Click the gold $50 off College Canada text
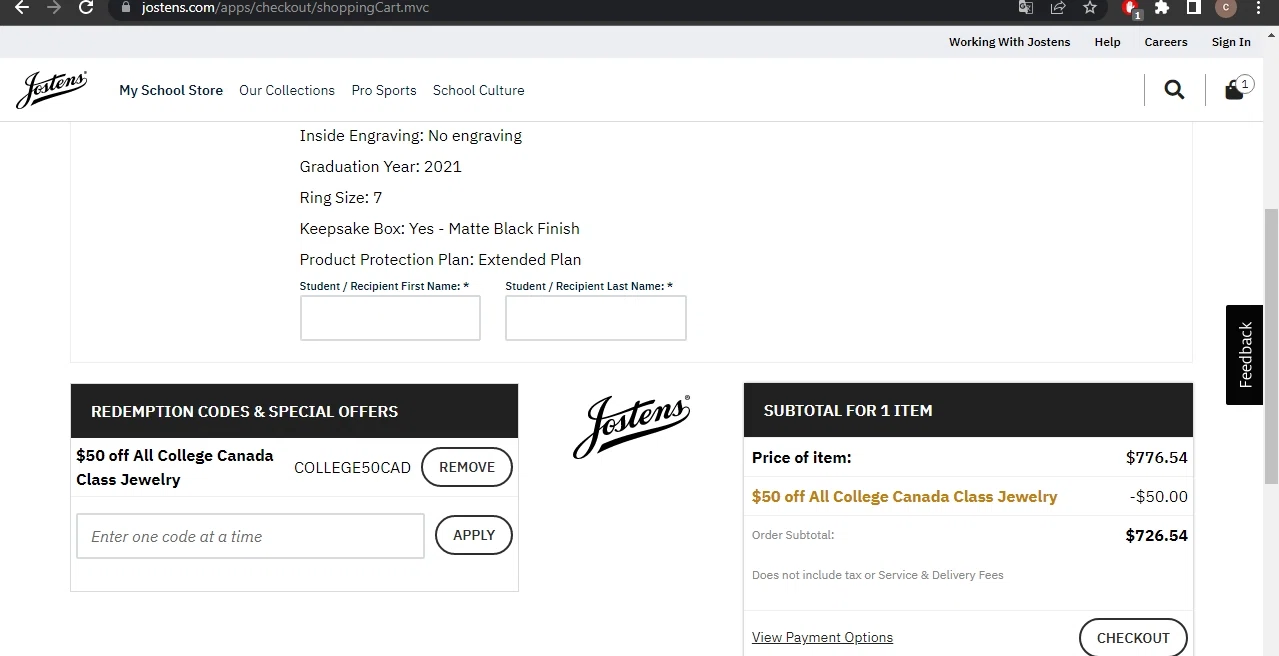 coord(904,496)
